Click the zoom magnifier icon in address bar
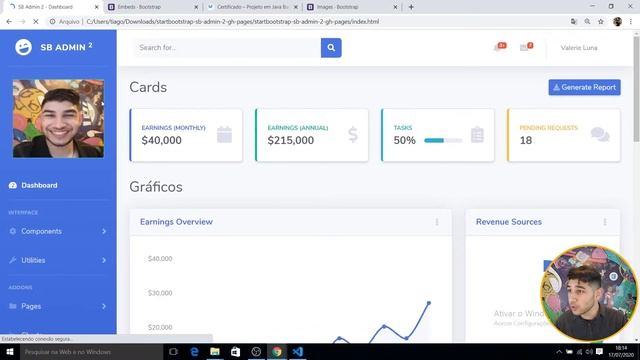Viewport: 640px width, 360px height. tap(587, 22)
